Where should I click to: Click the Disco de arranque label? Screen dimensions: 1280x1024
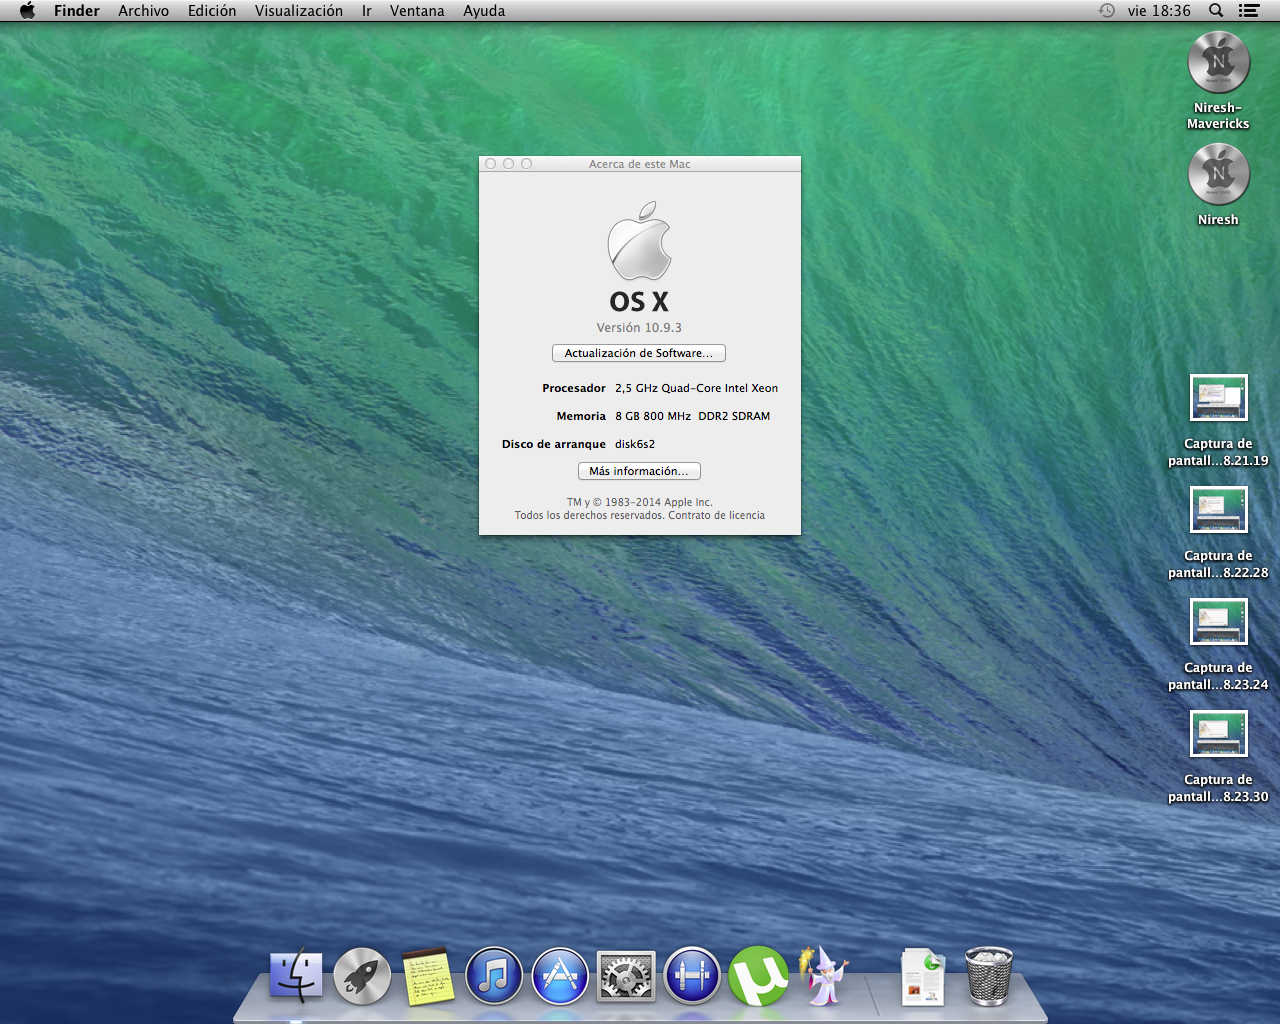[x=554, y=444]
